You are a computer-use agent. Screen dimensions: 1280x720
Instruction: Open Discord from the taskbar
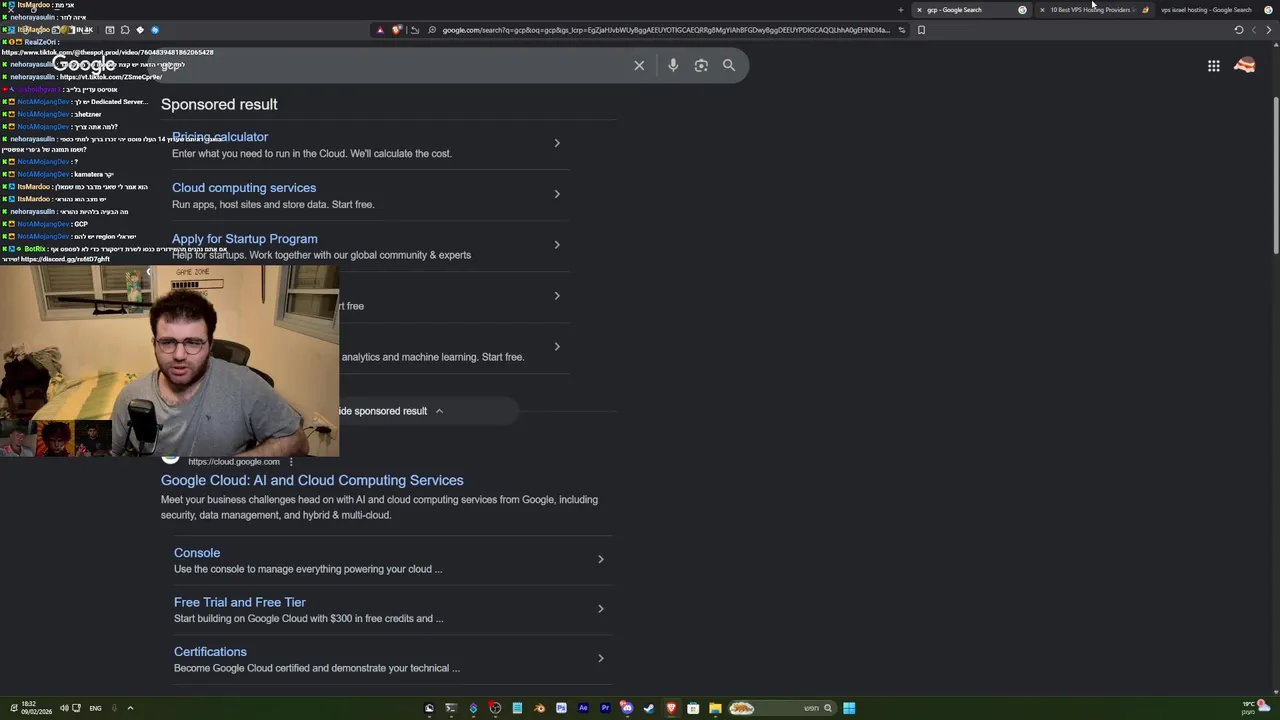[x=627, y=708]
